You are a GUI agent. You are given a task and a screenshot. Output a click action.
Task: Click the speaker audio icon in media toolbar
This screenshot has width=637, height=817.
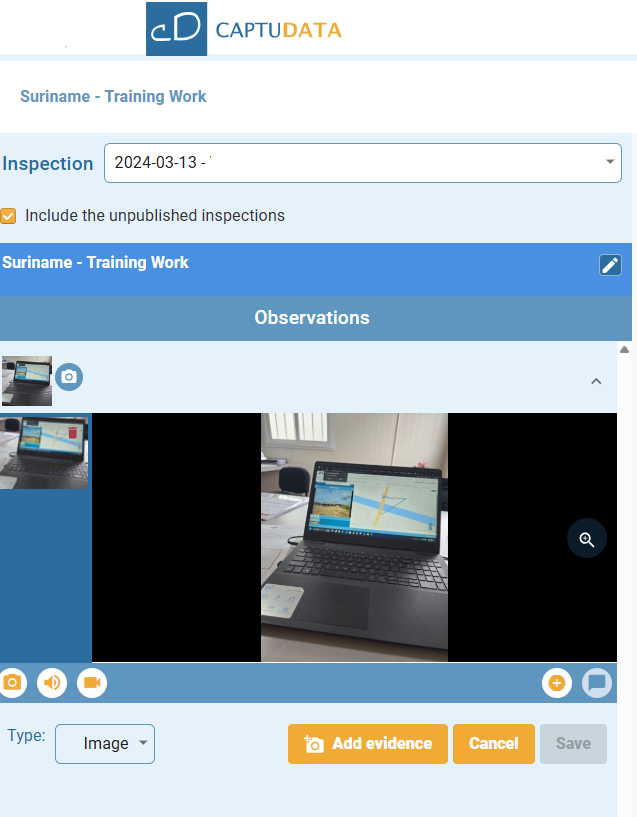[52, 683]
